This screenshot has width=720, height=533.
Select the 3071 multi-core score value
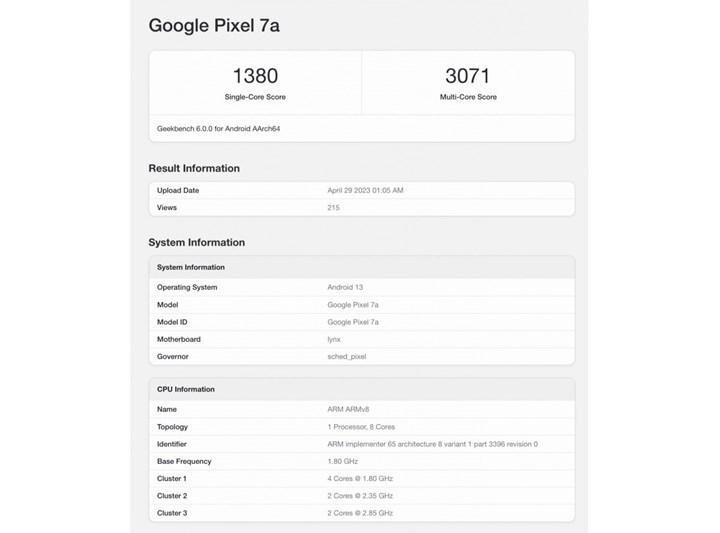pyautogui.click(x=467, y=76)
